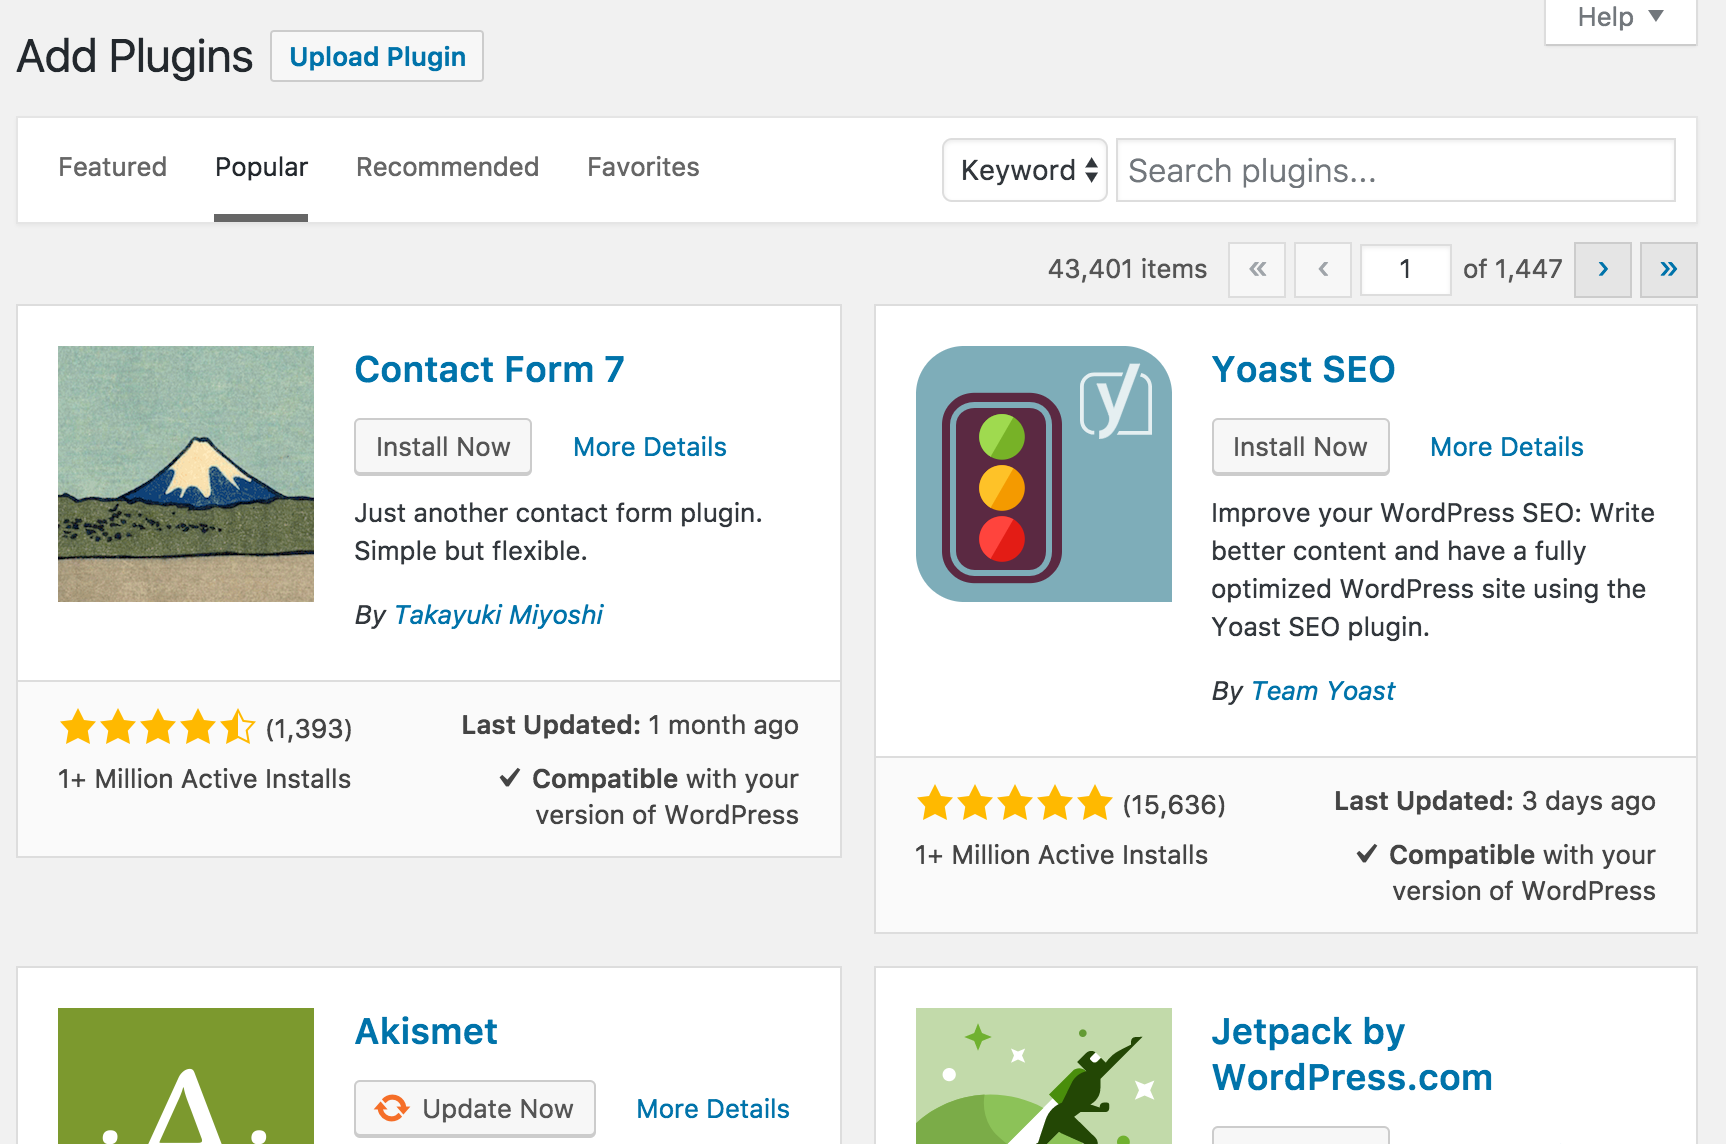The width and height of the screenshot is (1726, 1144).
Task: Click 'Last Updated: 3 days ago' text
Action: point(1495,801)
